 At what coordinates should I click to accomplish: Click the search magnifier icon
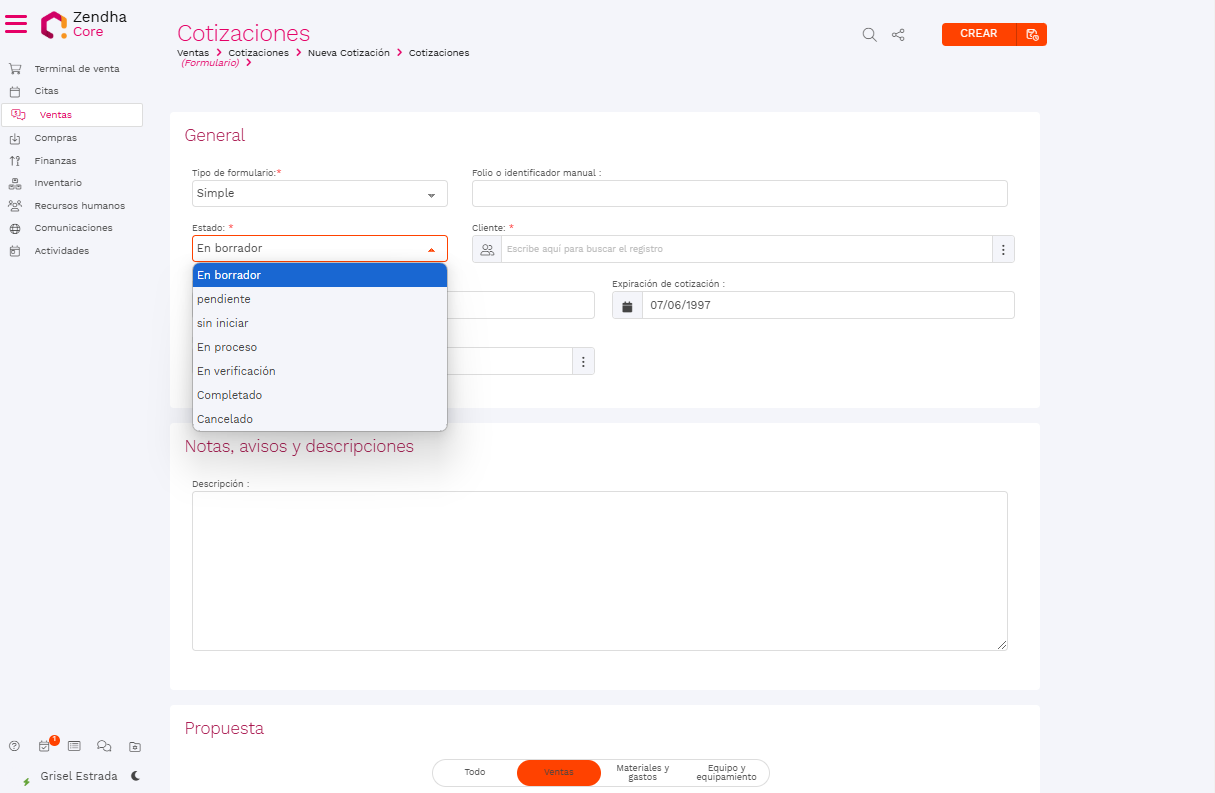[x=869, y=35]
